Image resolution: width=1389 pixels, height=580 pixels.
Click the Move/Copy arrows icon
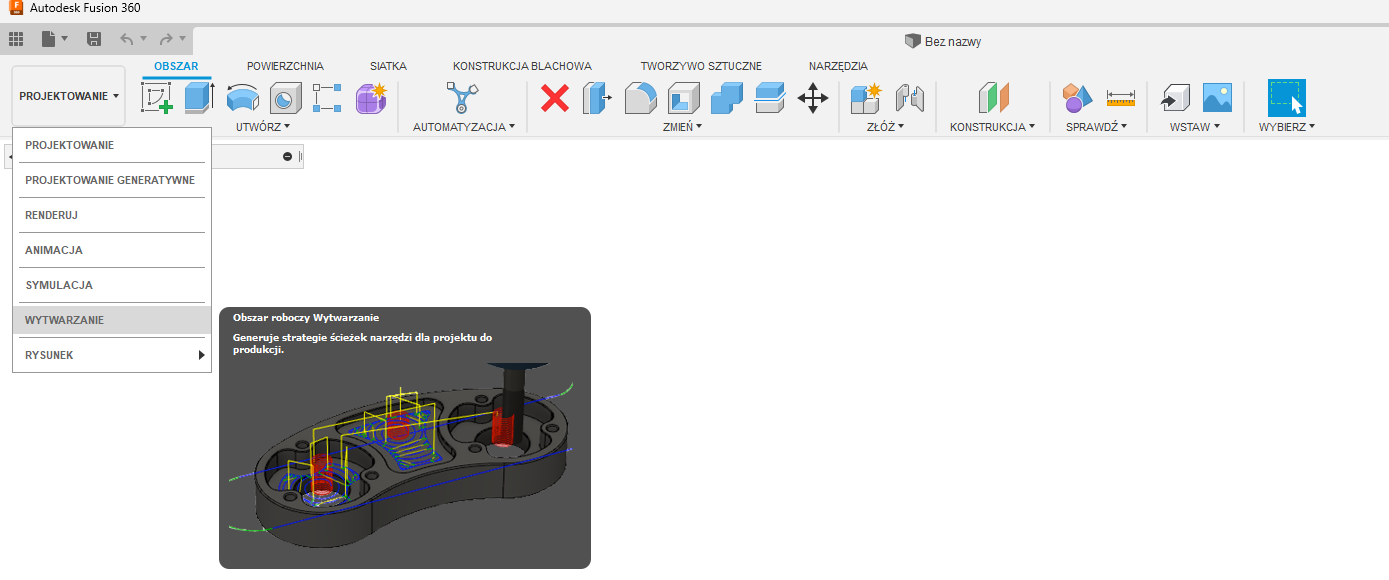[x=812, y=98]
